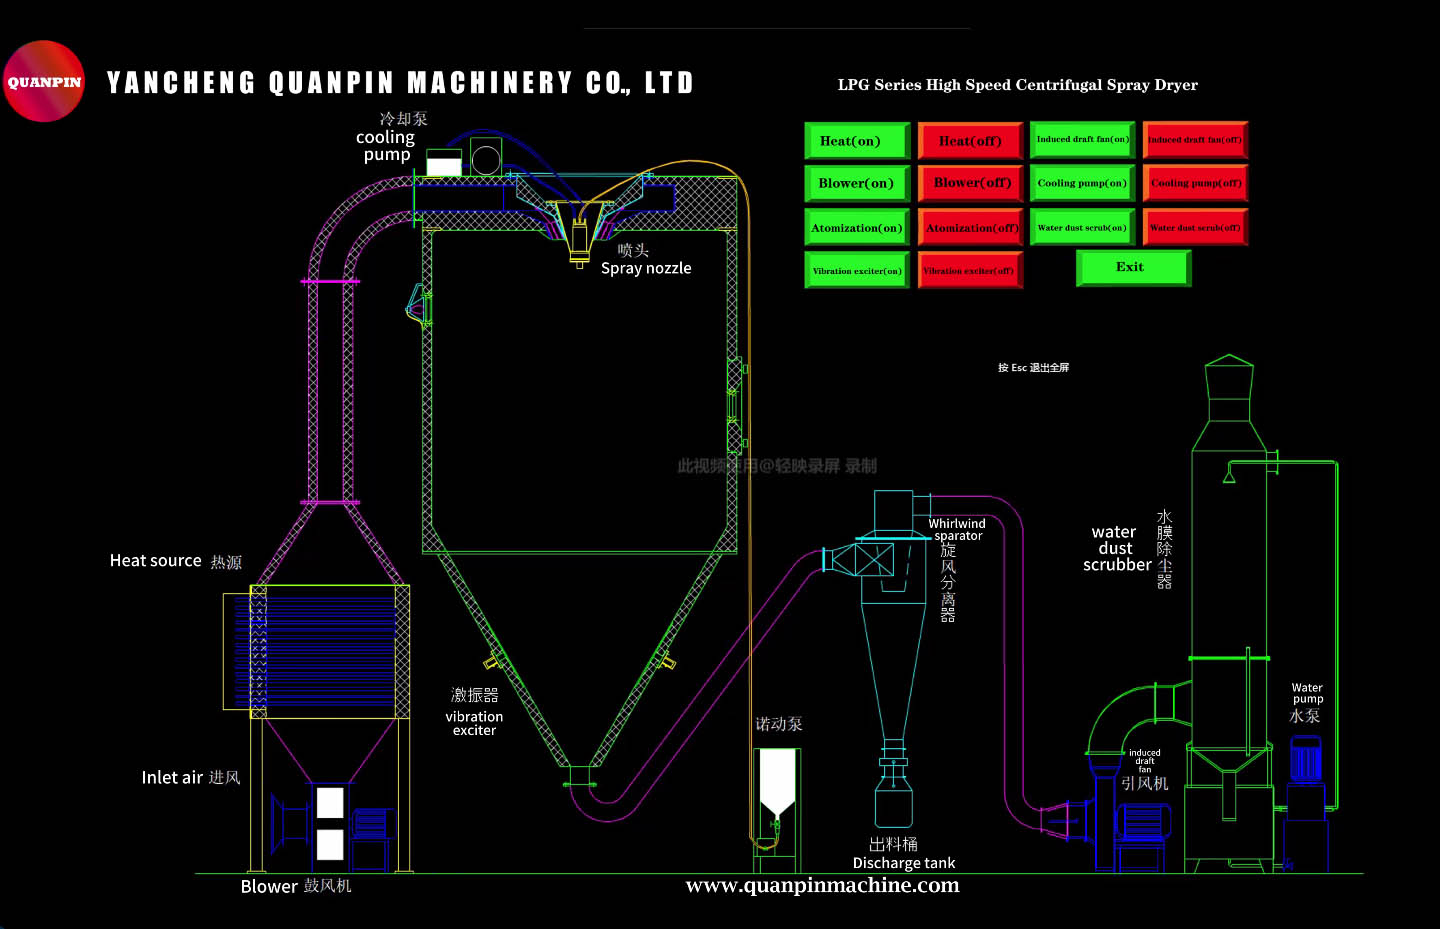Click the green Exit button
Image resolution: width=1440 pixels, height=929 pixels.
(1133, 268)
